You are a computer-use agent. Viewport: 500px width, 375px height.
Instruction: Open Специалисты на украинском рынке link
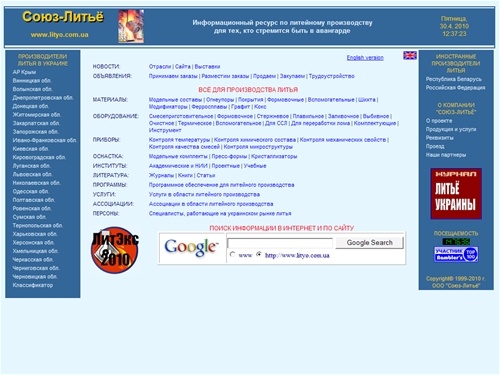point(220,214)
